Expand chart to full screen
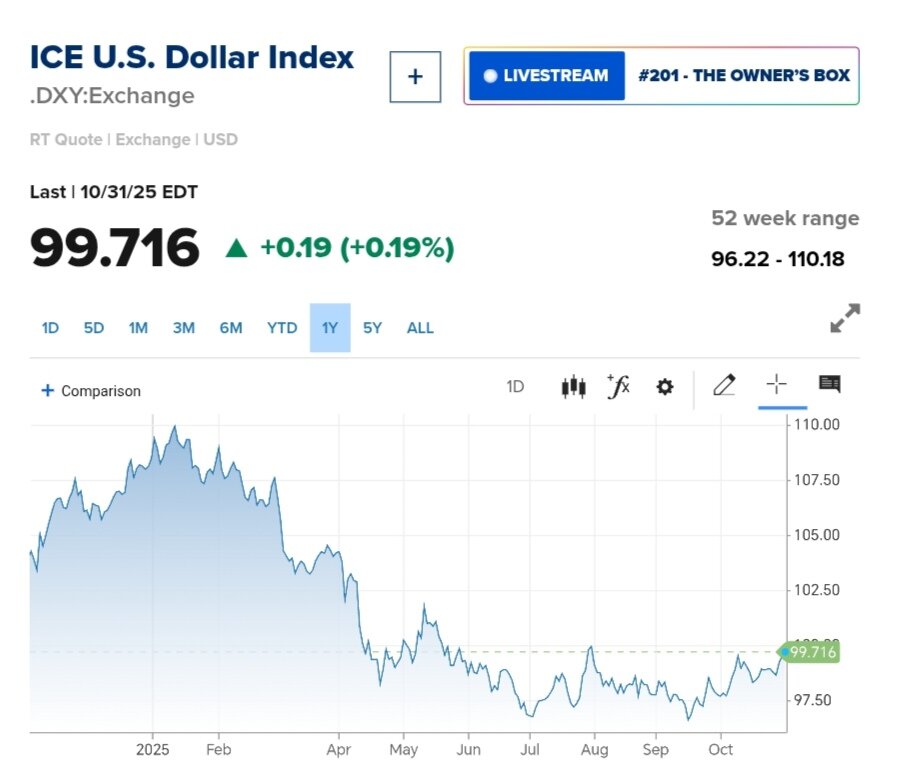This screenshot has width=900, height=762. click(x=845, y=319)
